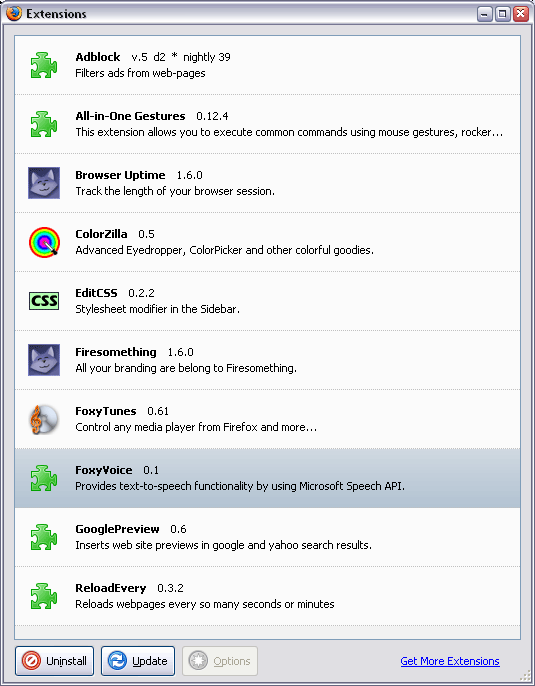535x686 pixels.
Task: Click the Browser Uptime fox icon
Action: pos(44,183)
